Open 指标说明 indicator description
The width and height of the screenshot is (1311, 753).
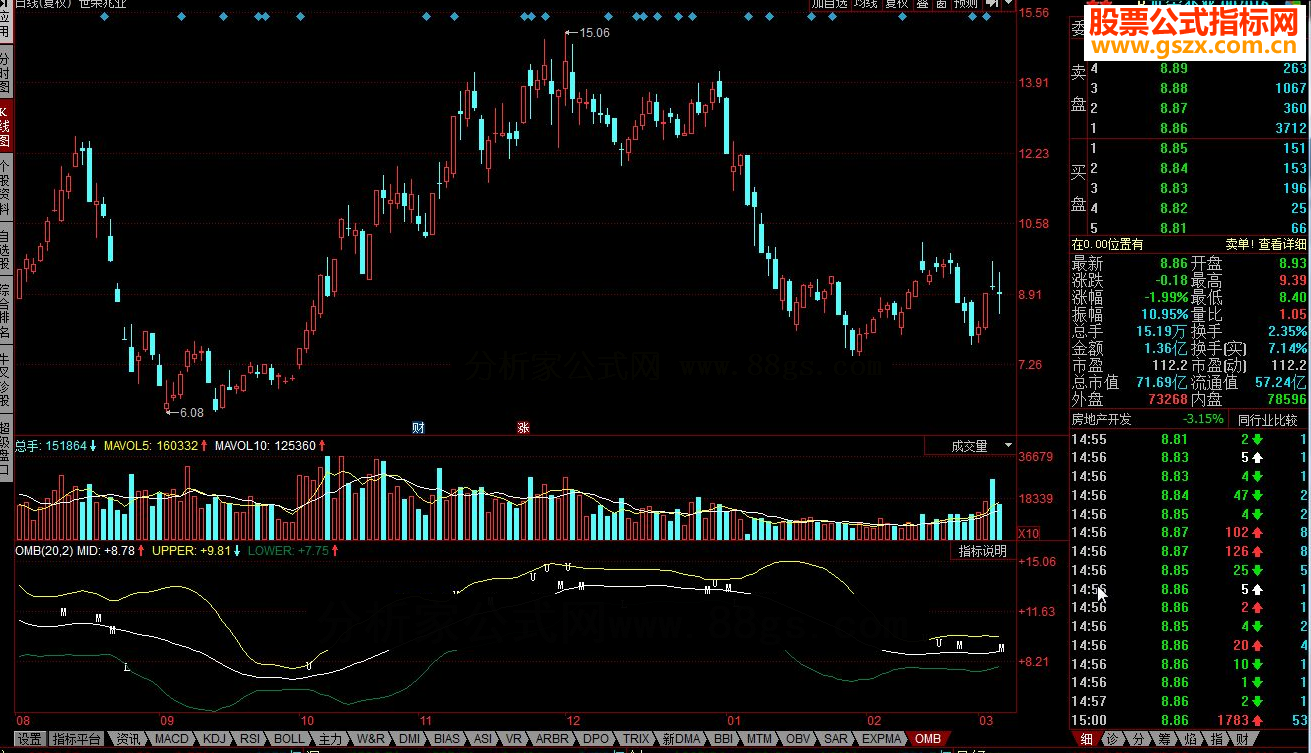pyautogui.click(x=982, y=551)
